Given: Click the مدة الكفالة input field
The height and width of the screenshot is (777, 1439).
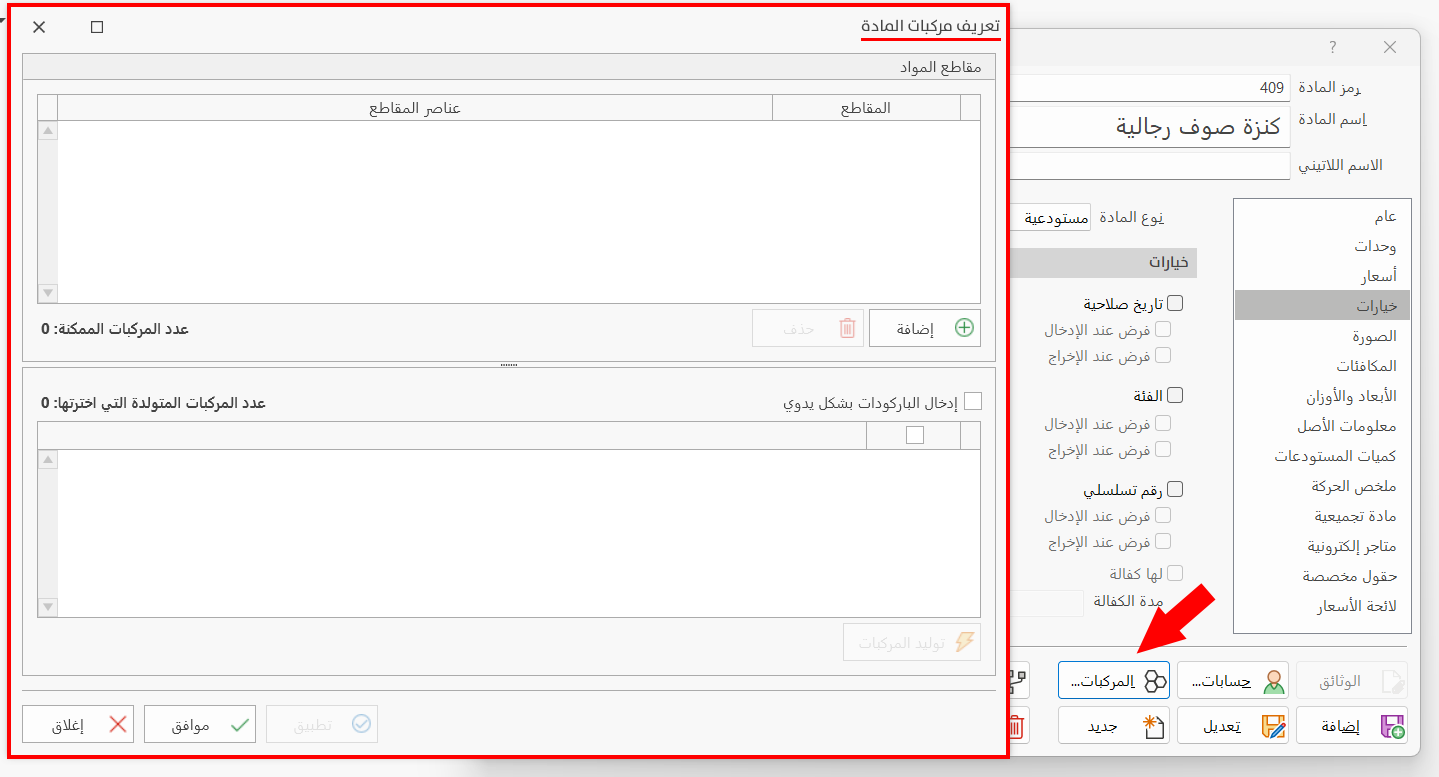Looking at the screenshot, I should [1046, 602].
